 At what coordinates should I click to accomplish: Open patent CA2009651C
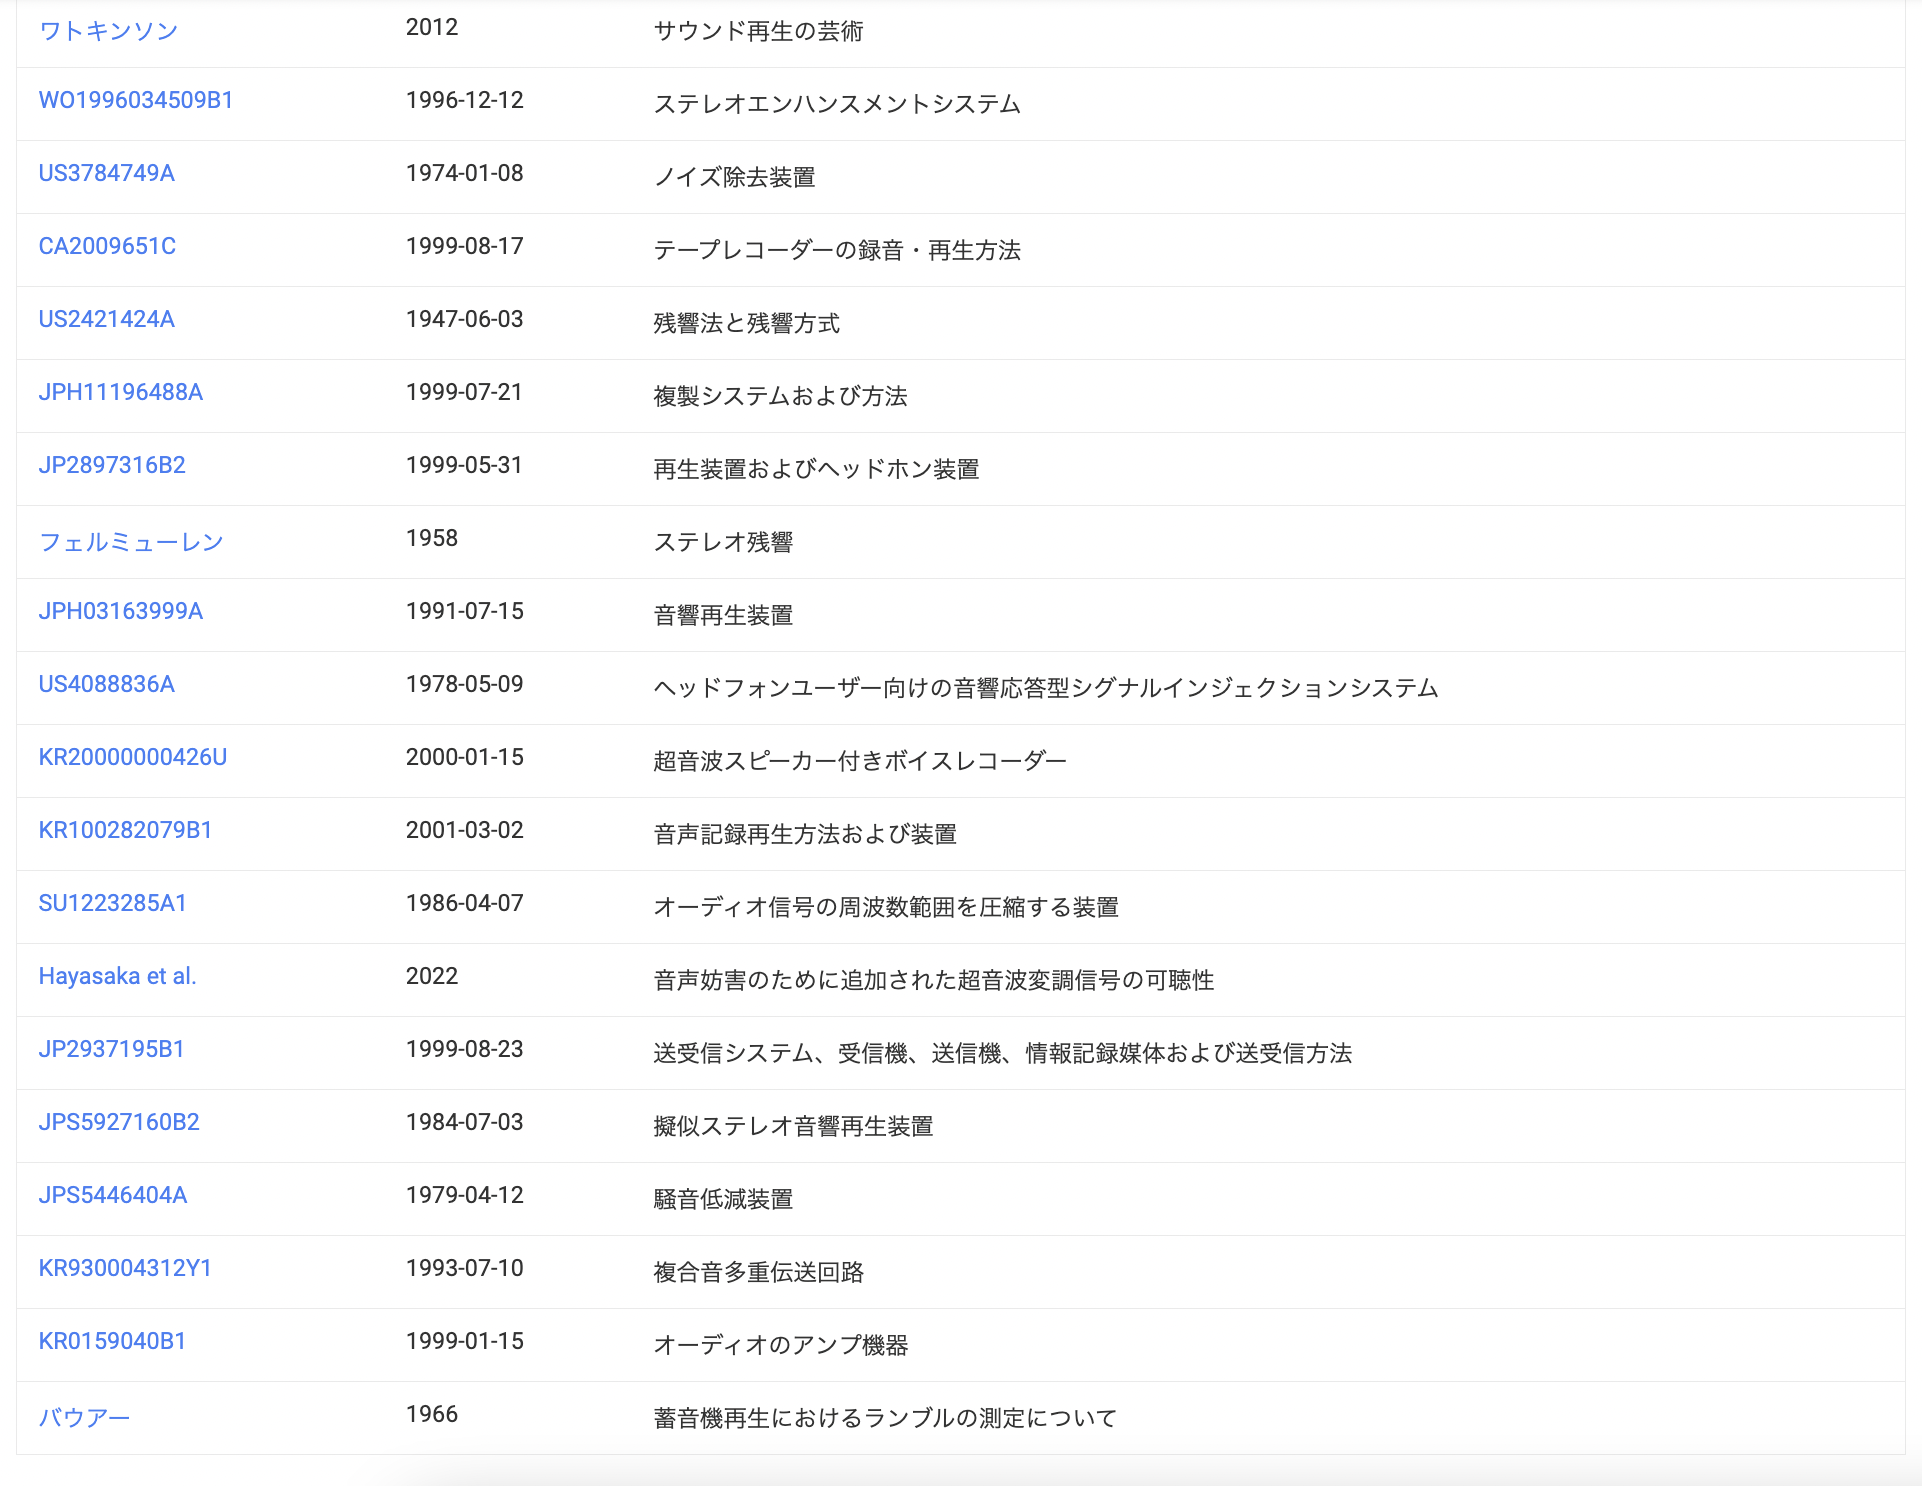(x=107, y=246)
